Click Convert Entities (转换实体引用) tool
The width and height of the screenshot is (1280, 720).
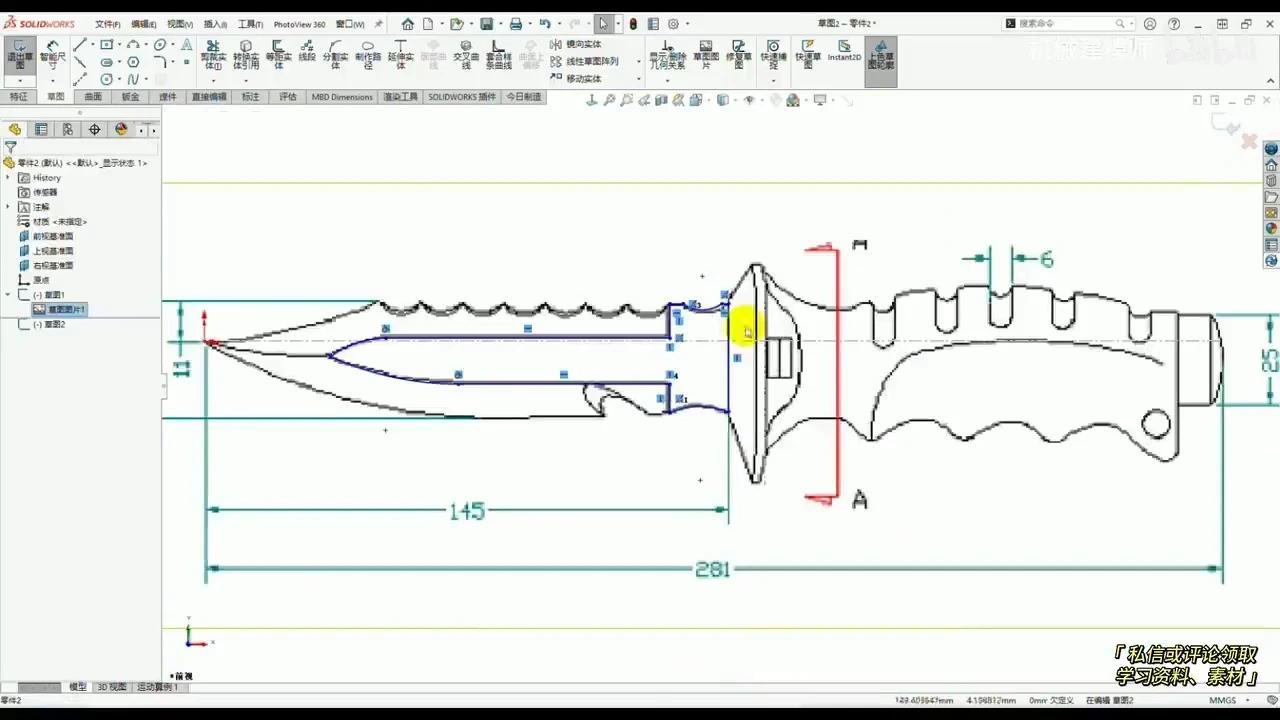246,55
